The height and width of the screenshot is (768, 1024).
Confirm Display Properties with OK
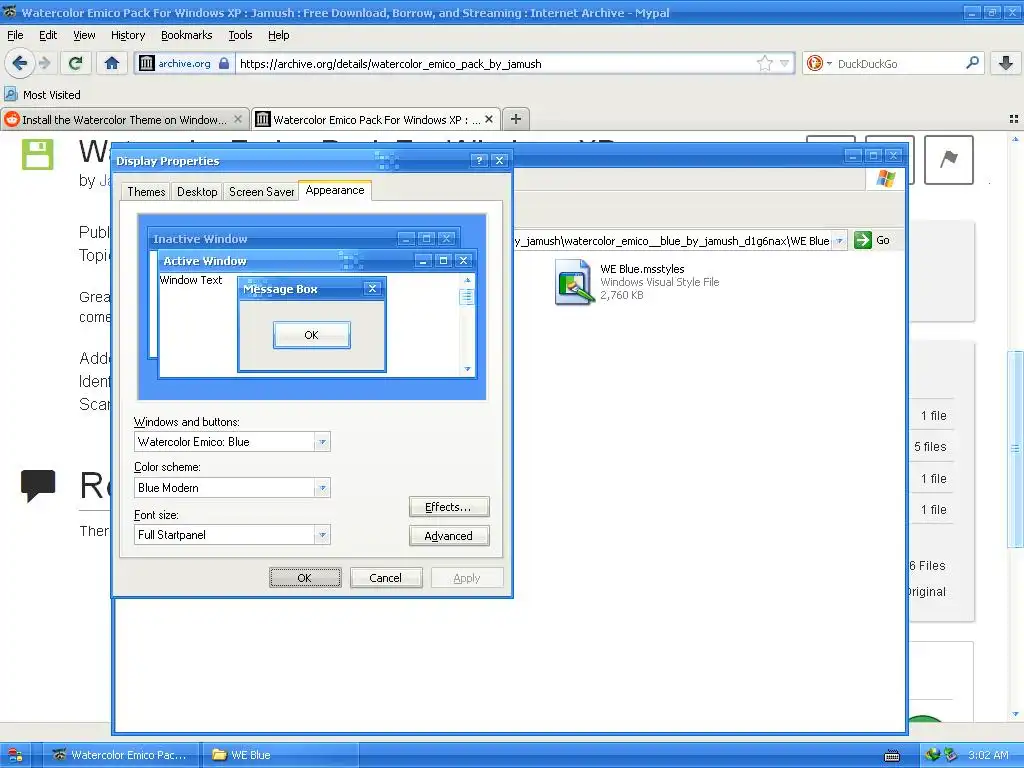[x=305, y=577]
